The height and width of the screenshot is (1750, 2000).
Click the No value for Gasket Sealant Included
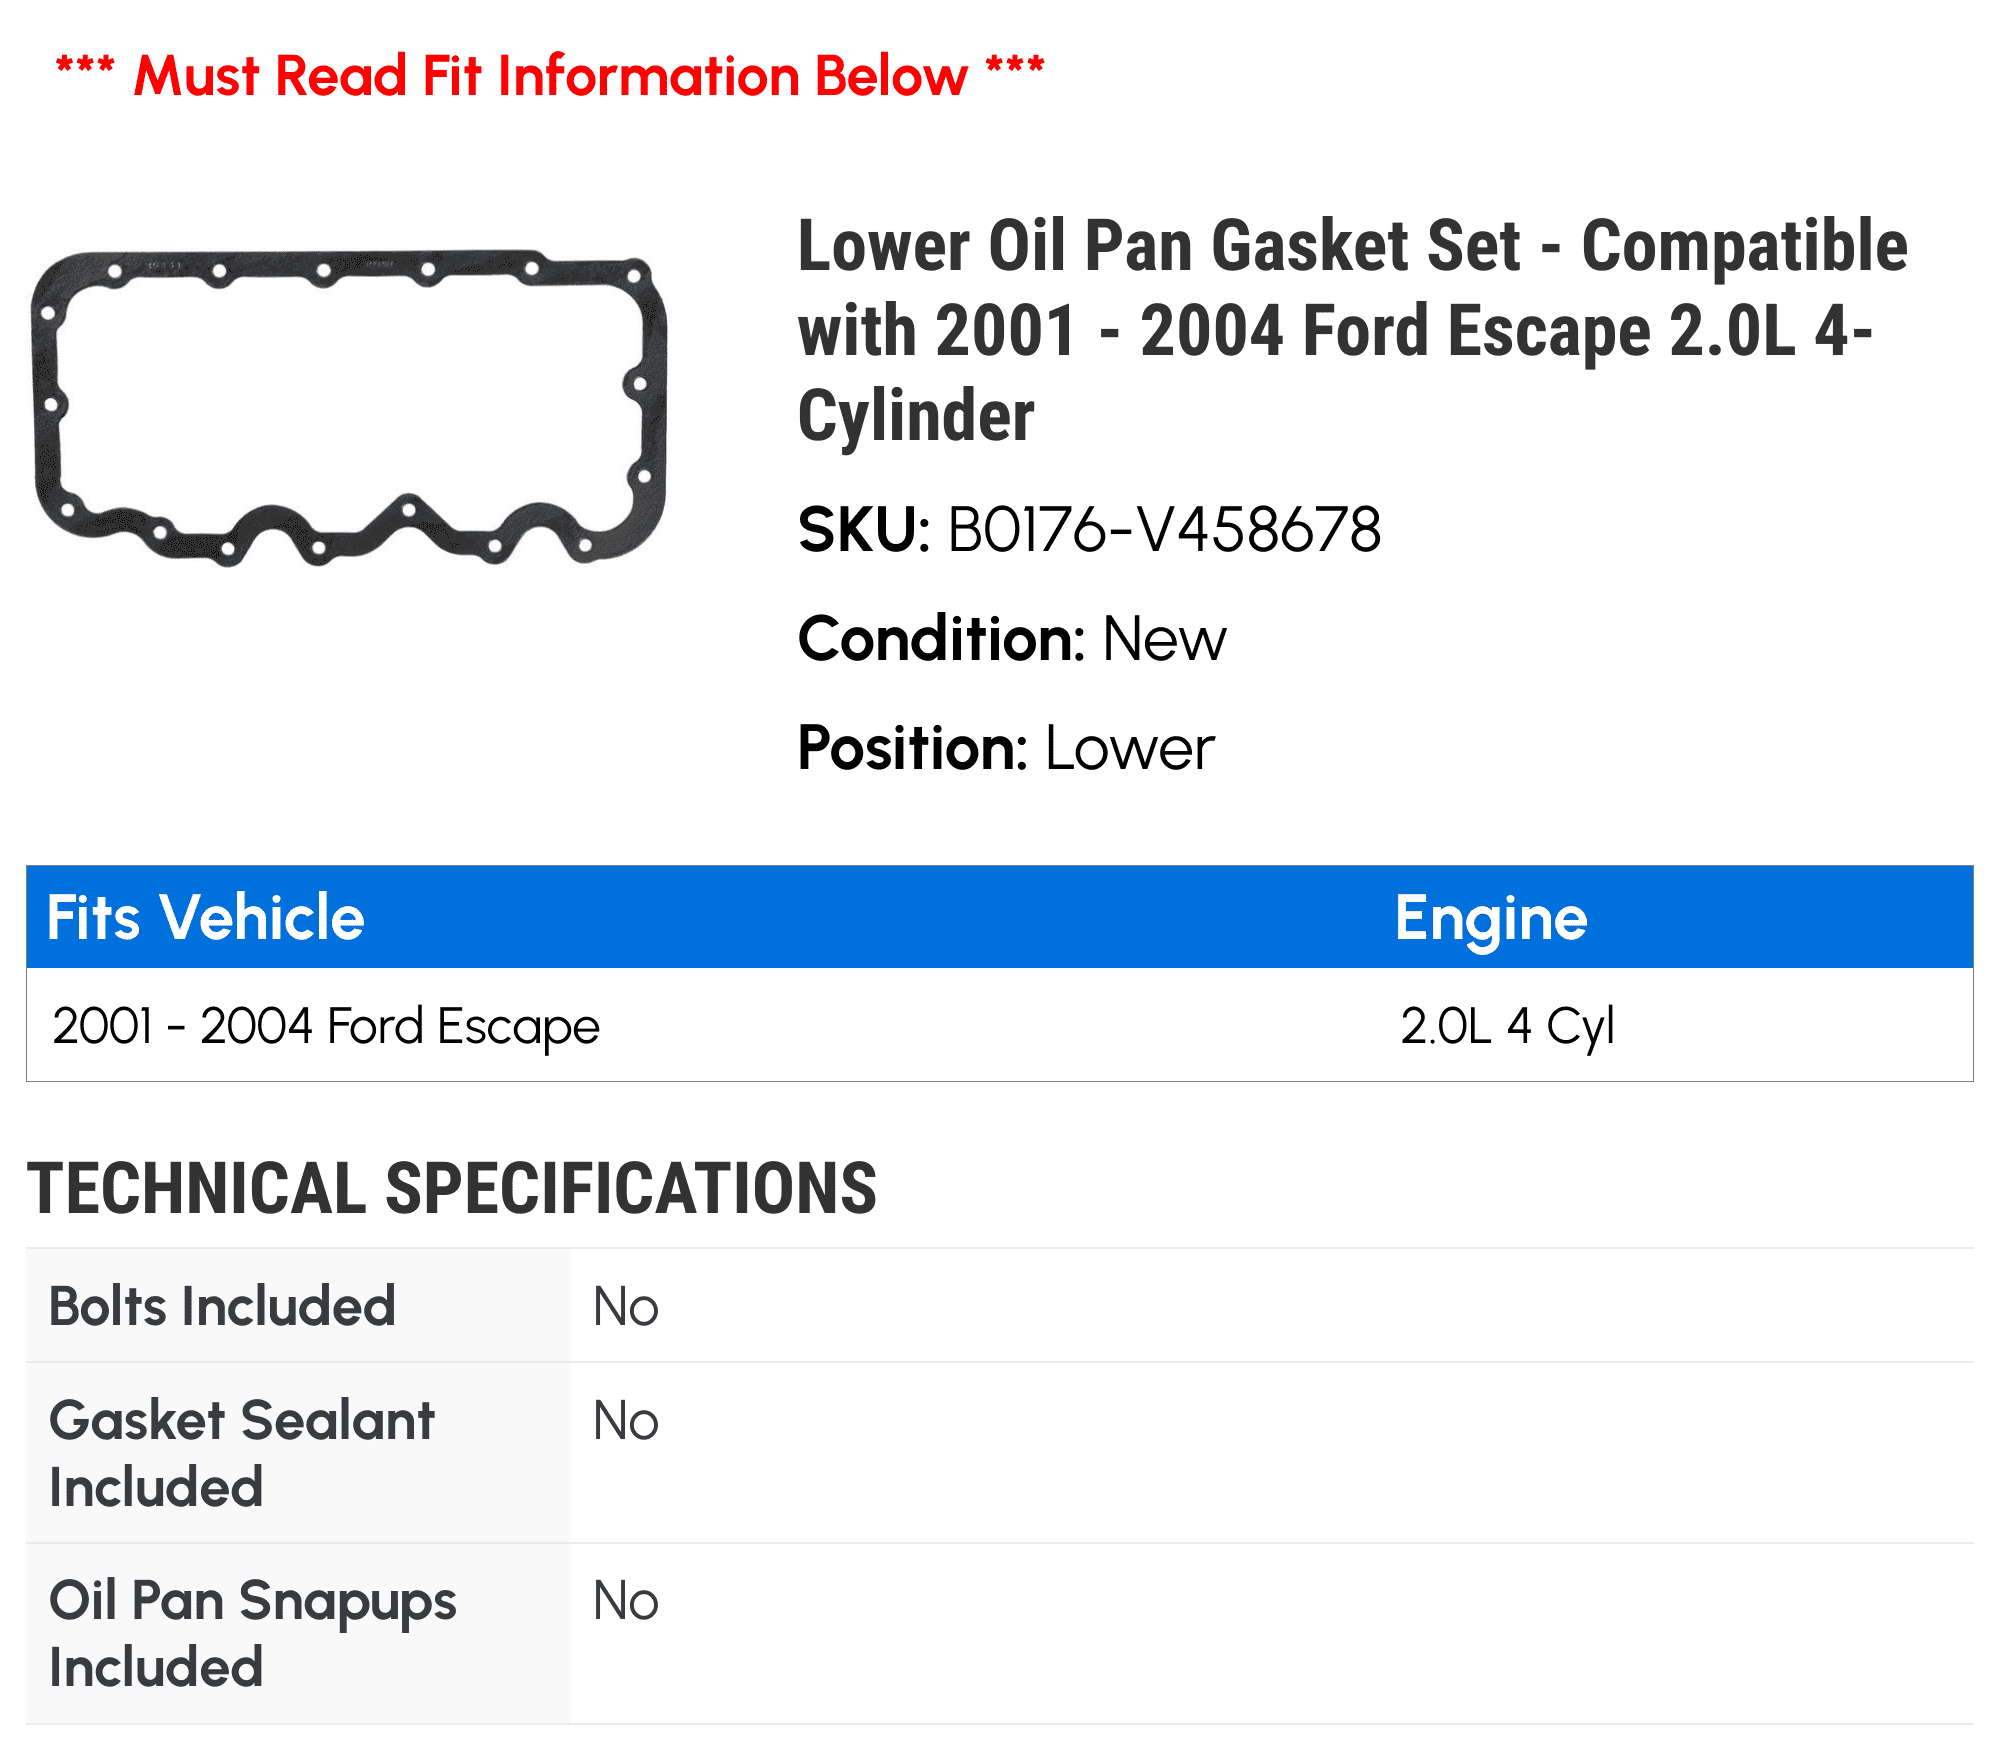[x=626, y=1421]
